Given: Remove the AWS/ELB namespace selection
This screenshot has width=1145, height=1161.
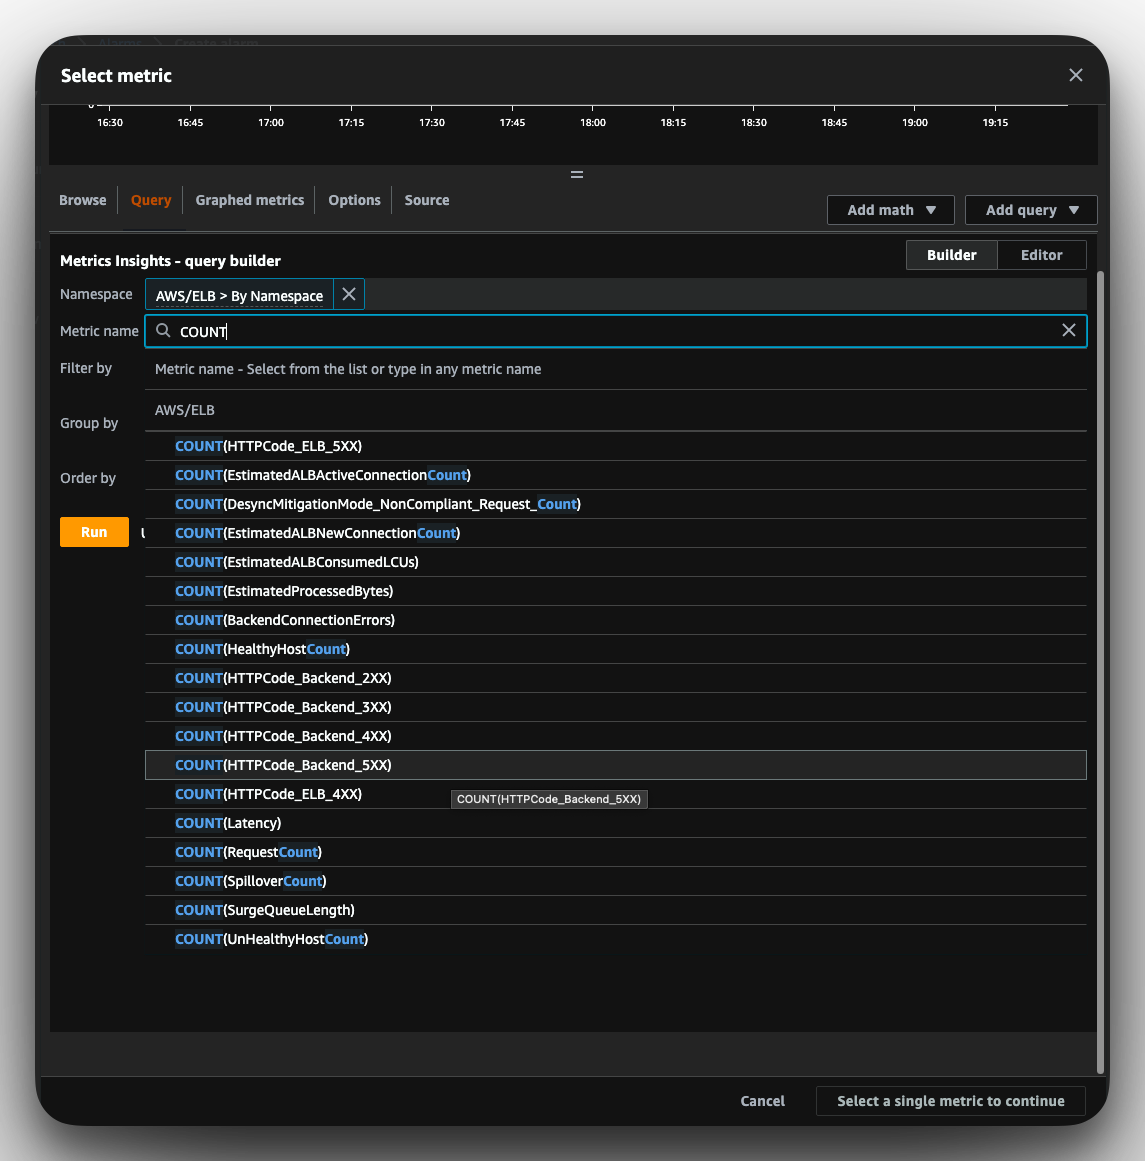Looking at the screenshot, I should pos(349,295).
